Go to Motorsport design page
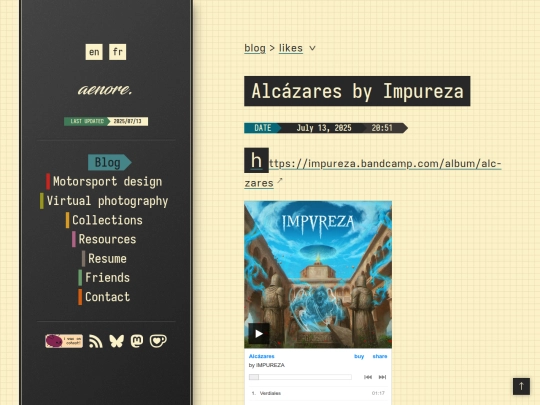The height and width of the screenshot is (405, 540). pyautogui.click(x=104, y=181)
